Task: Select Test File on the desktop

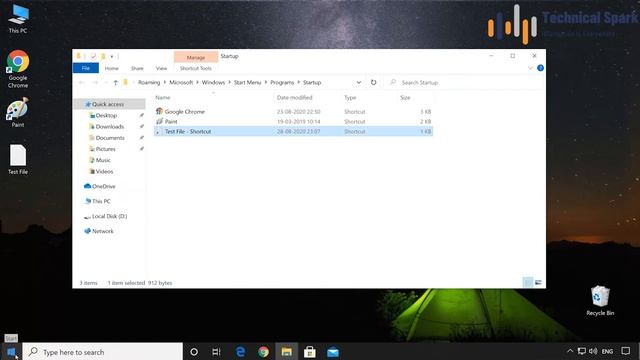Action: (x=18, y=159)
